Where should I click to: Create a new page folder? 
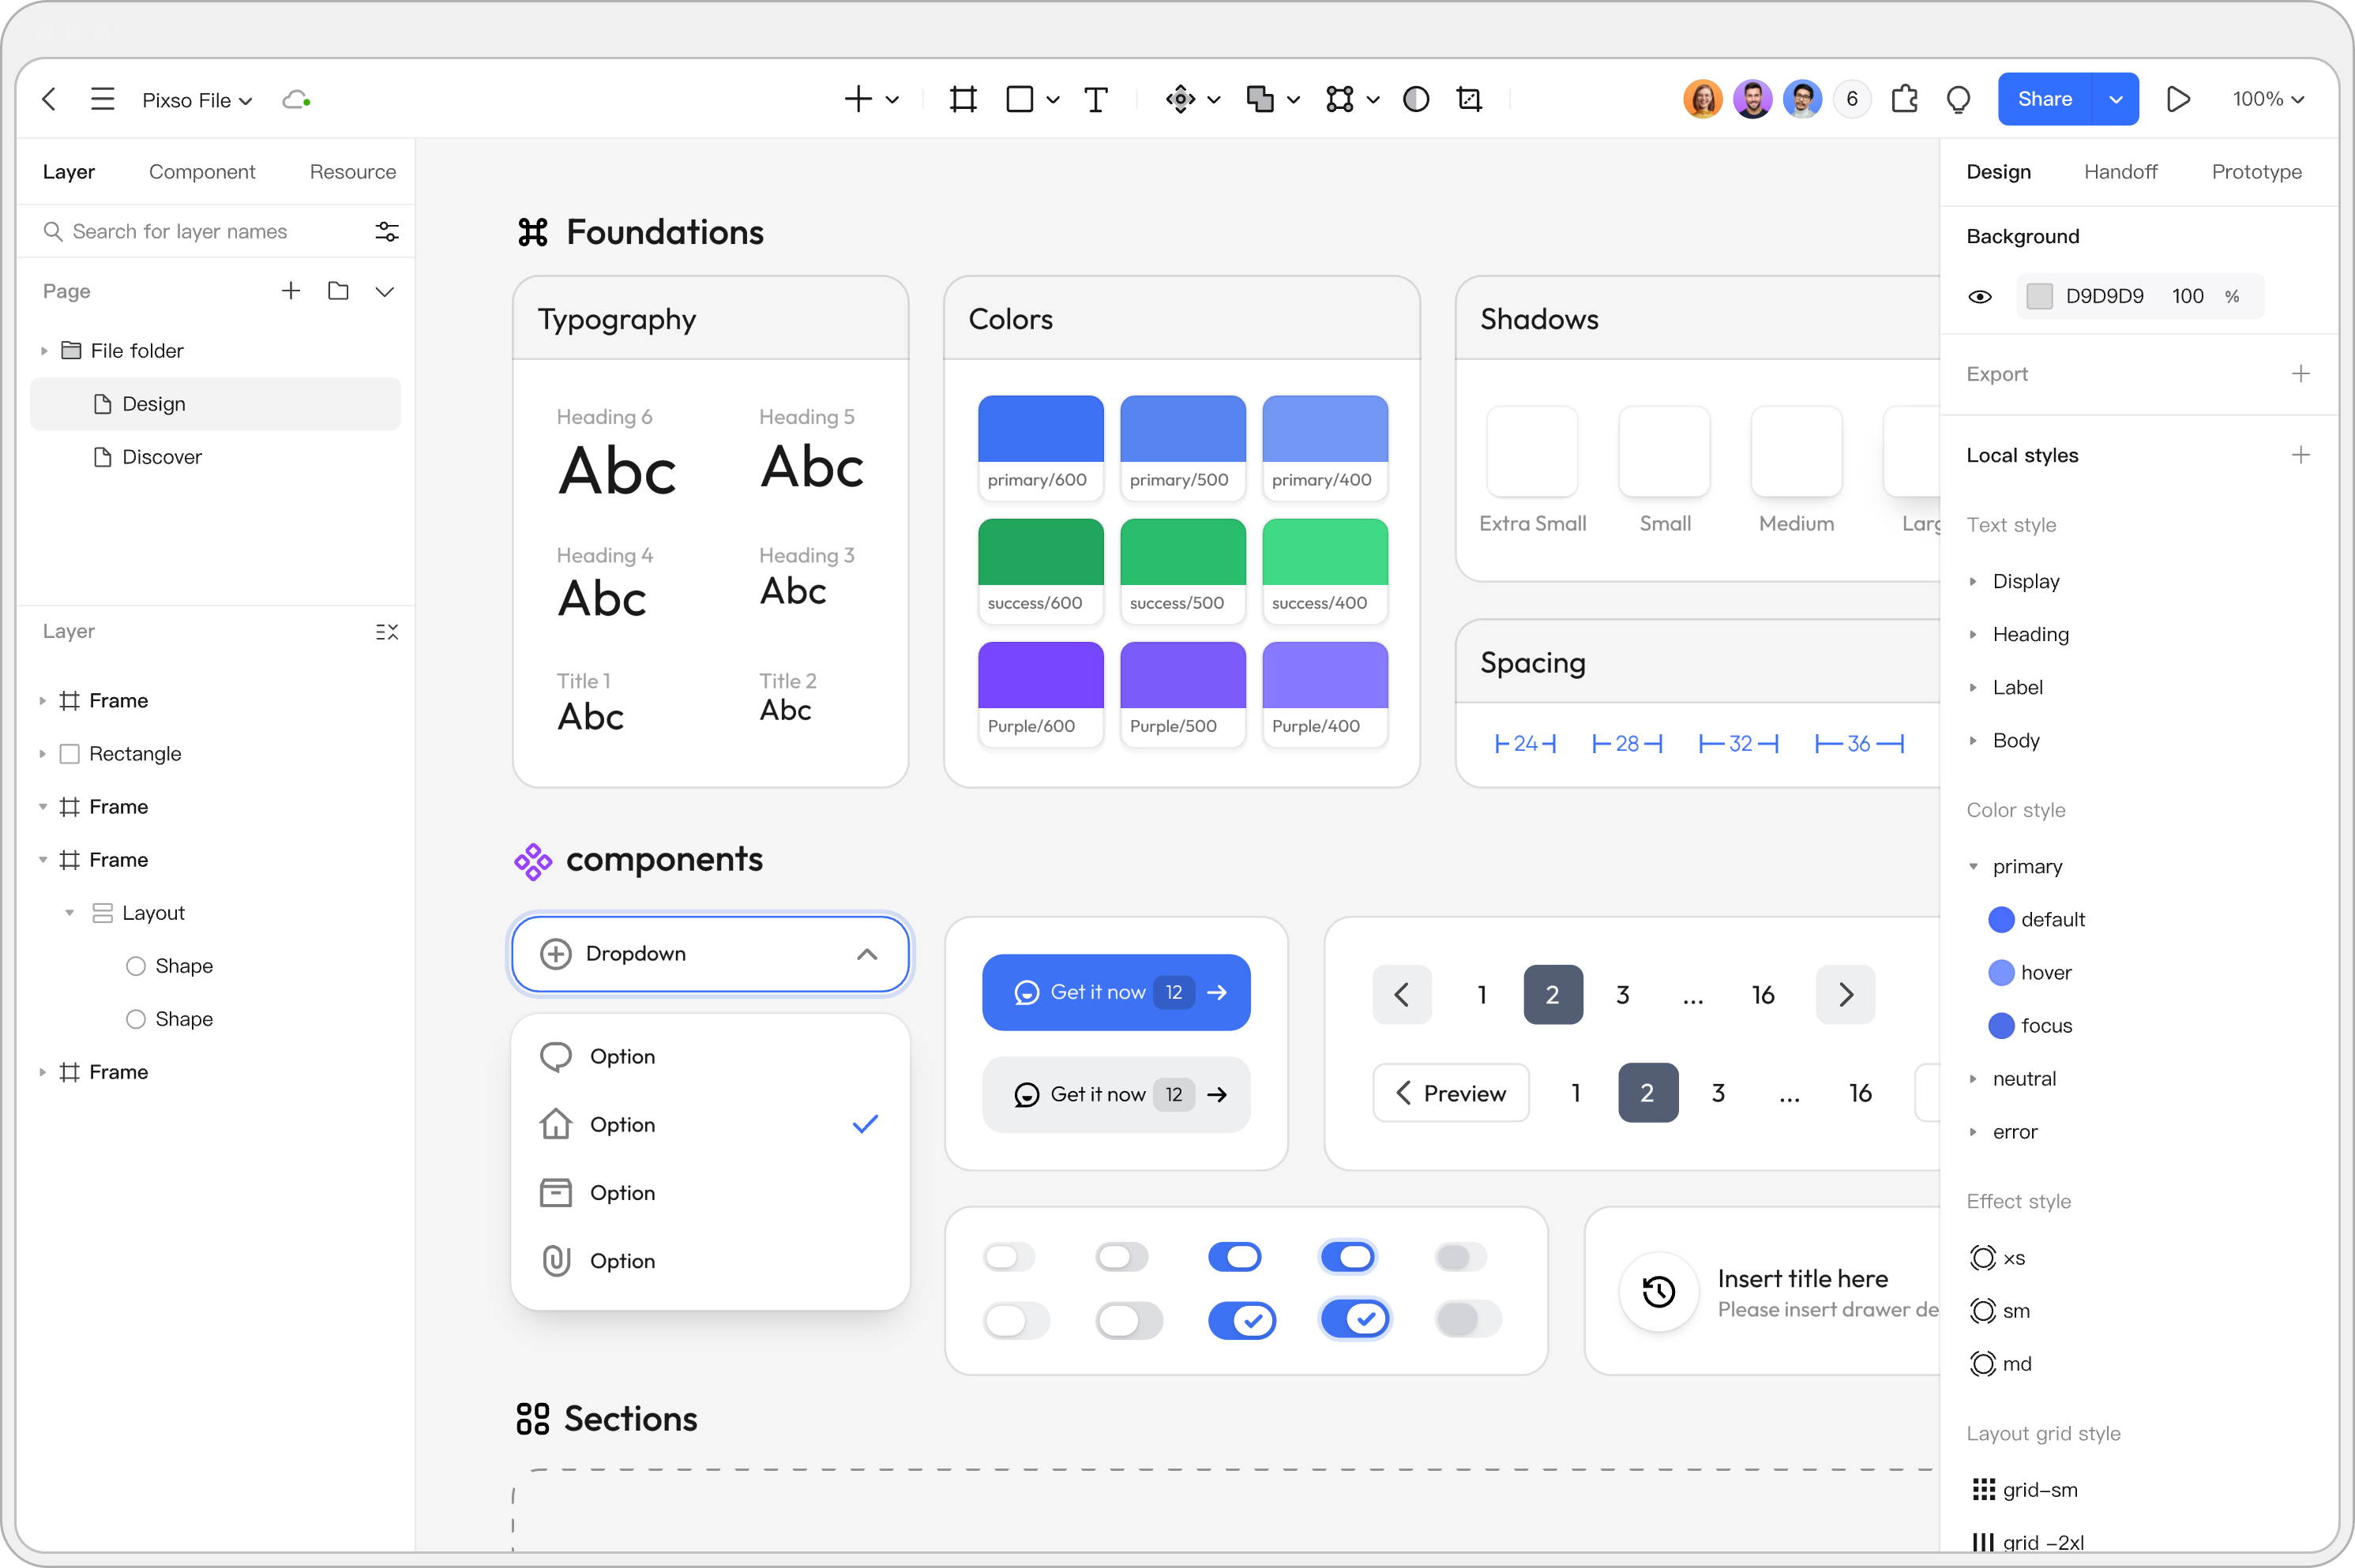pyautogui.click(x=339, y=291)
